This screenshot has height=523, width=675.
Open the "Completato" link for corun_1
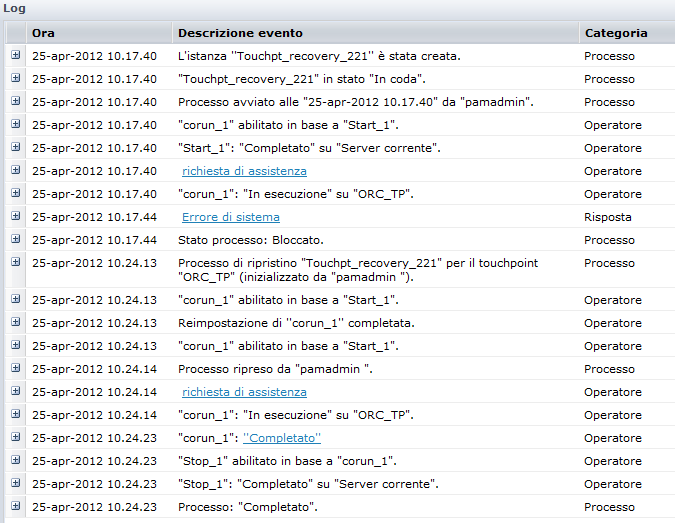click(x=282, y=438)
